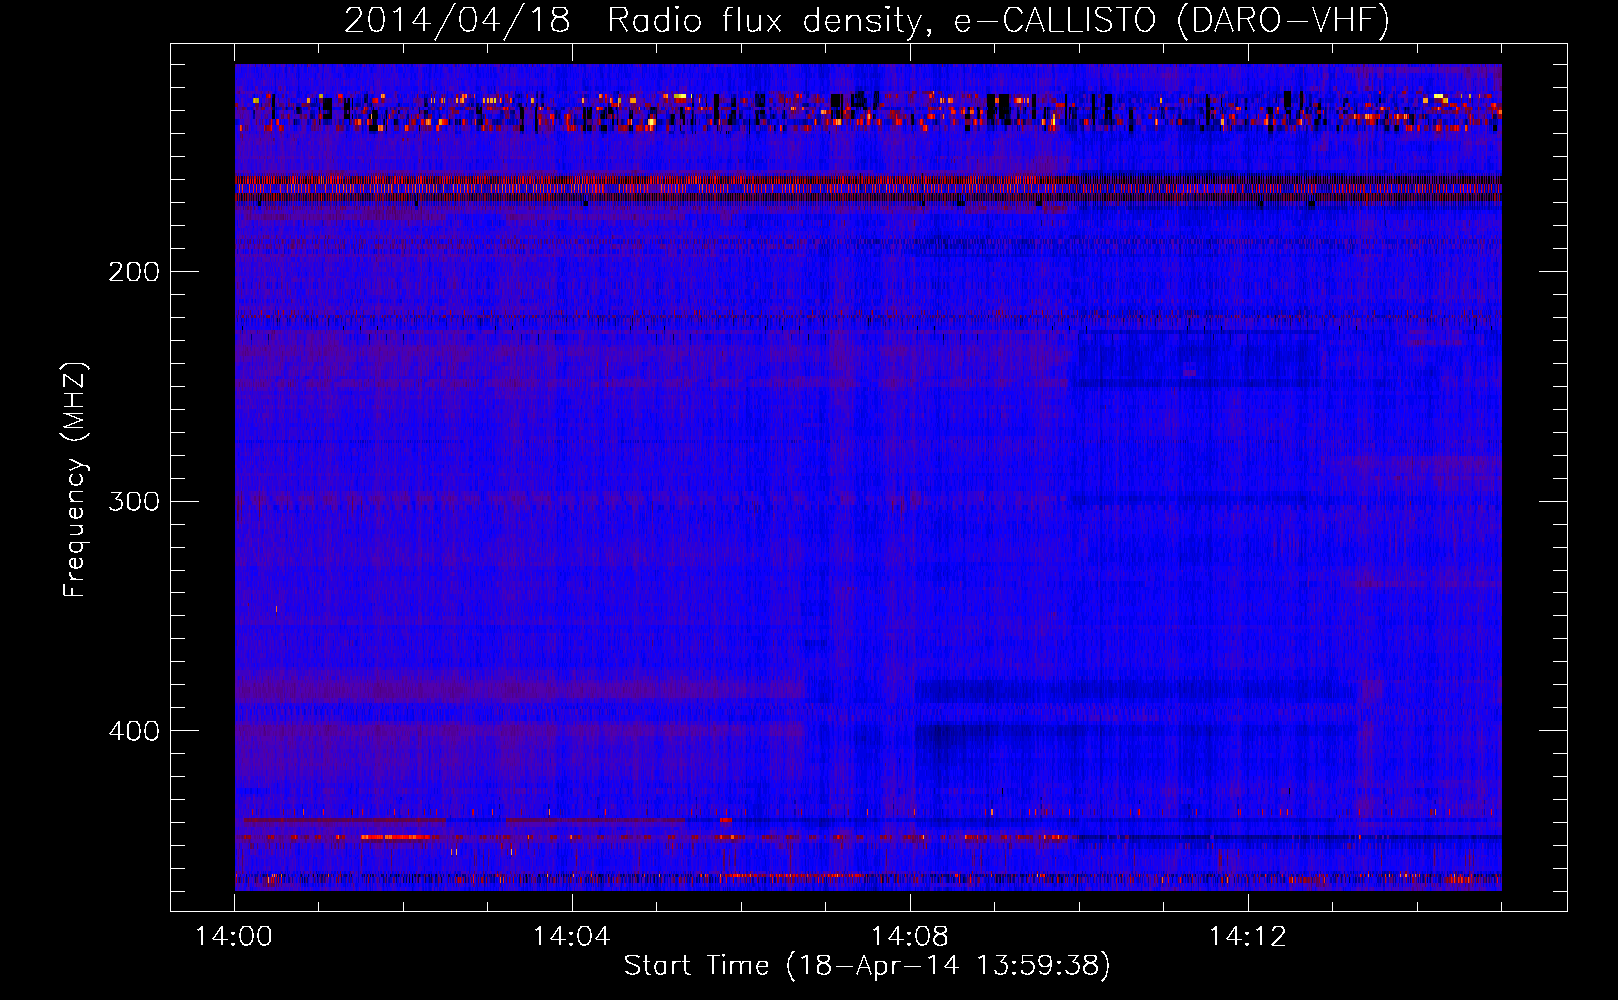
Task: Click the 200 frequency tick label
Action: point(133,272)
